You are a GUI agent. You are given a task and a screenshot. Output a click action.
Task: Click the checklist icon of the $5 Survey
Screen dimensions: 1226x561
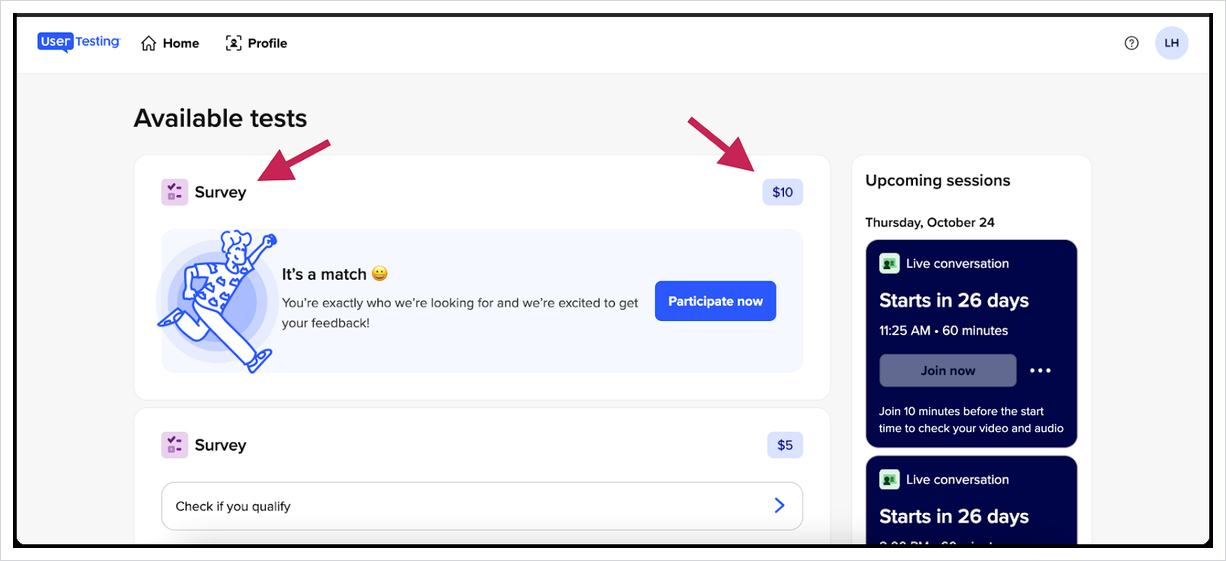tap(174, 445)
